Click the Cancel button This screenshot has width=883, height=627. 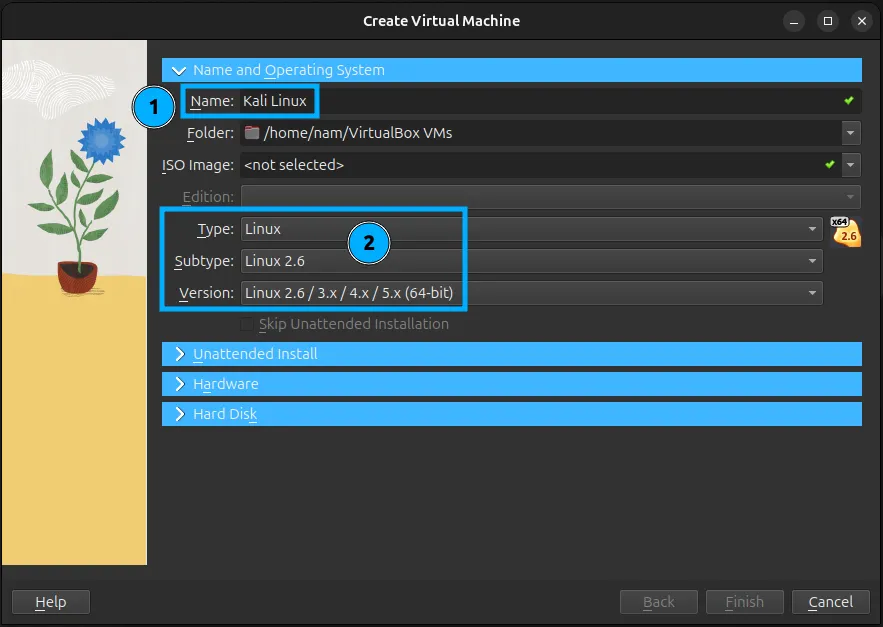(831, 602)
